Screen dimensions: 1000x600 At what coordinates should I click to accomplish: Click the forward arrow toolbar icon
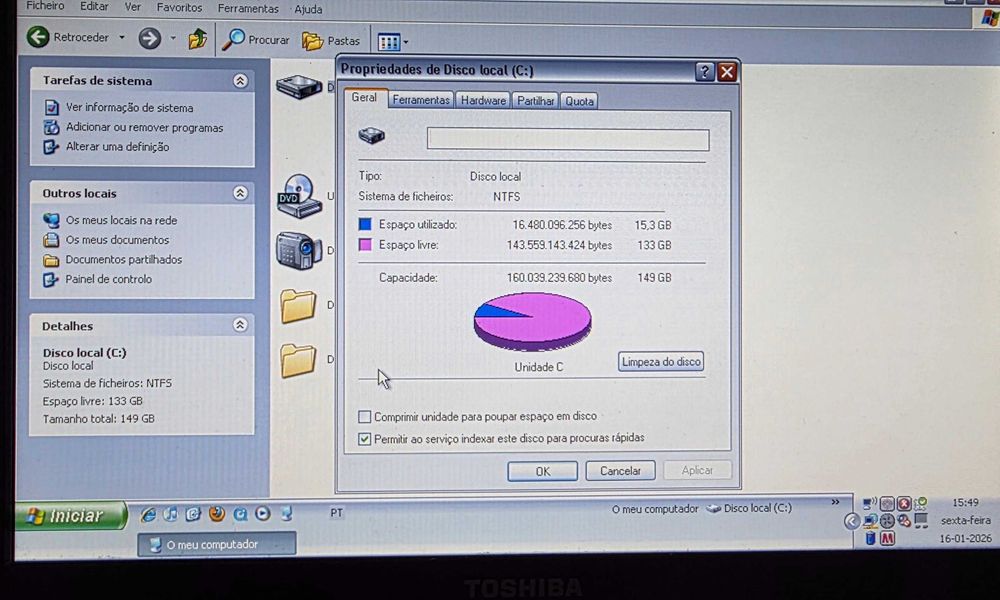coord(149,38)
